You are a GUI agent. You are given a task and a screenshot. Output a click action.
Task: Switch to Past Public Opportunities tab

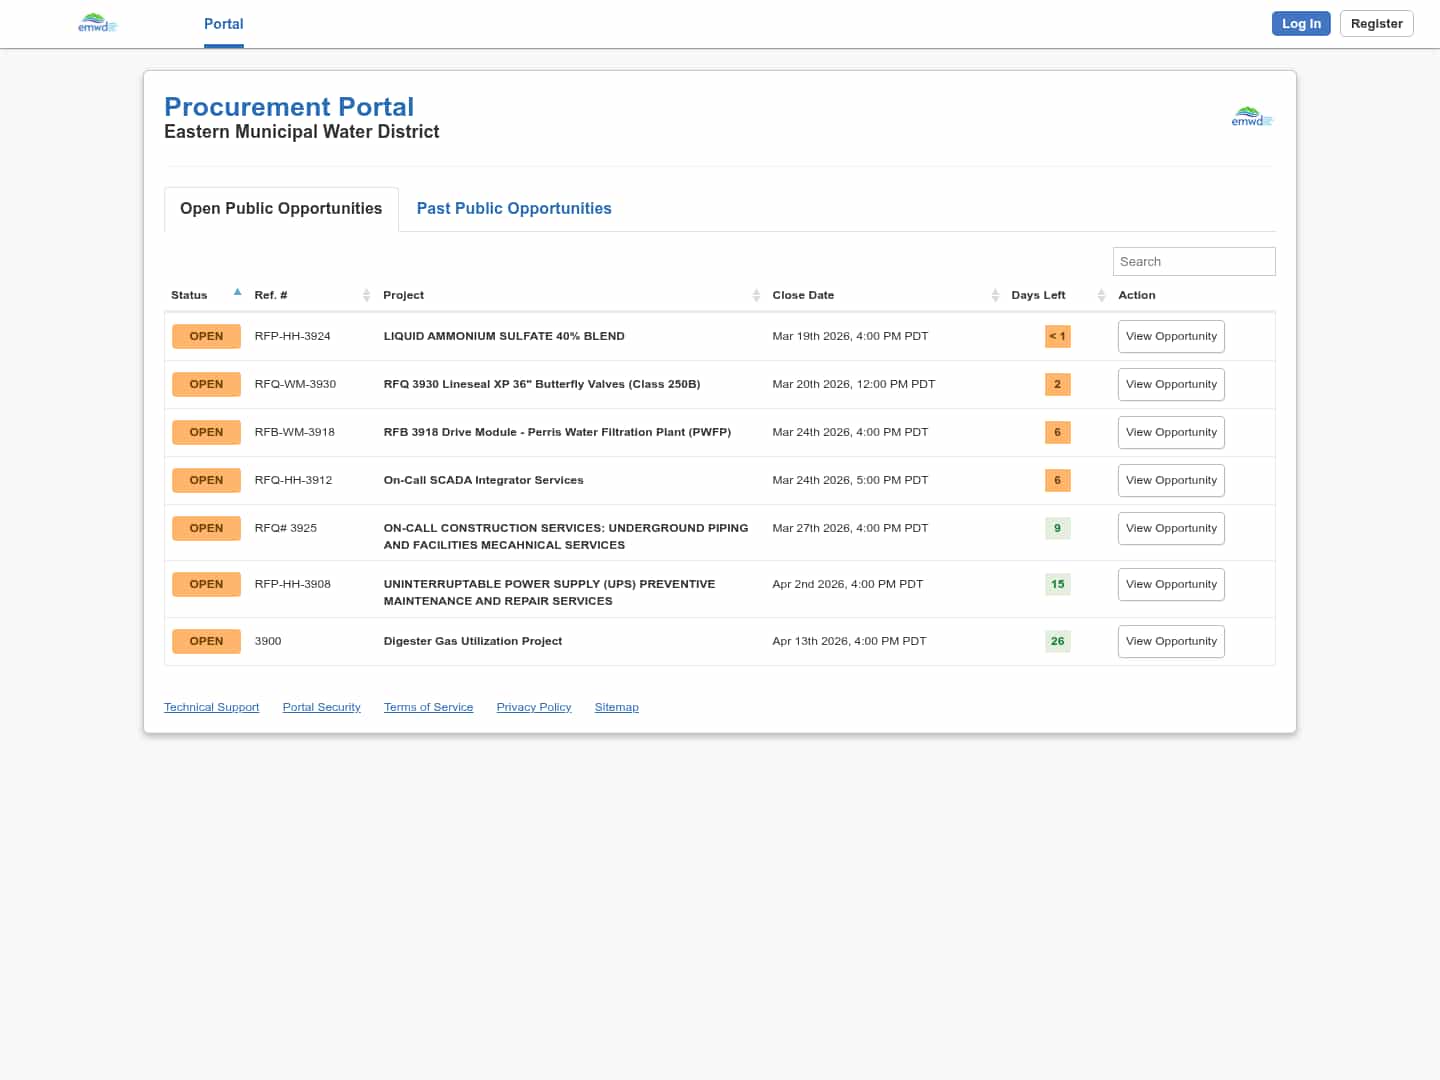pyautogui.click(x=513, y=208)
